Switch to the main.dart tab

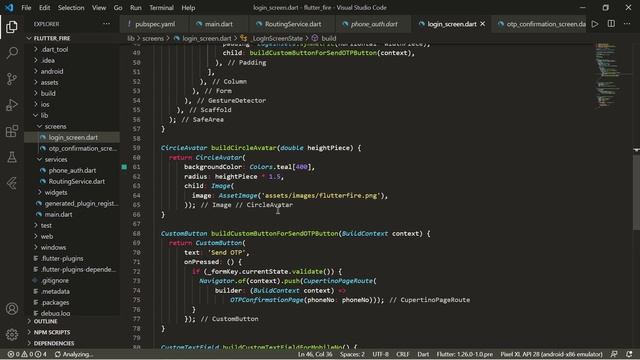[218, 24]
